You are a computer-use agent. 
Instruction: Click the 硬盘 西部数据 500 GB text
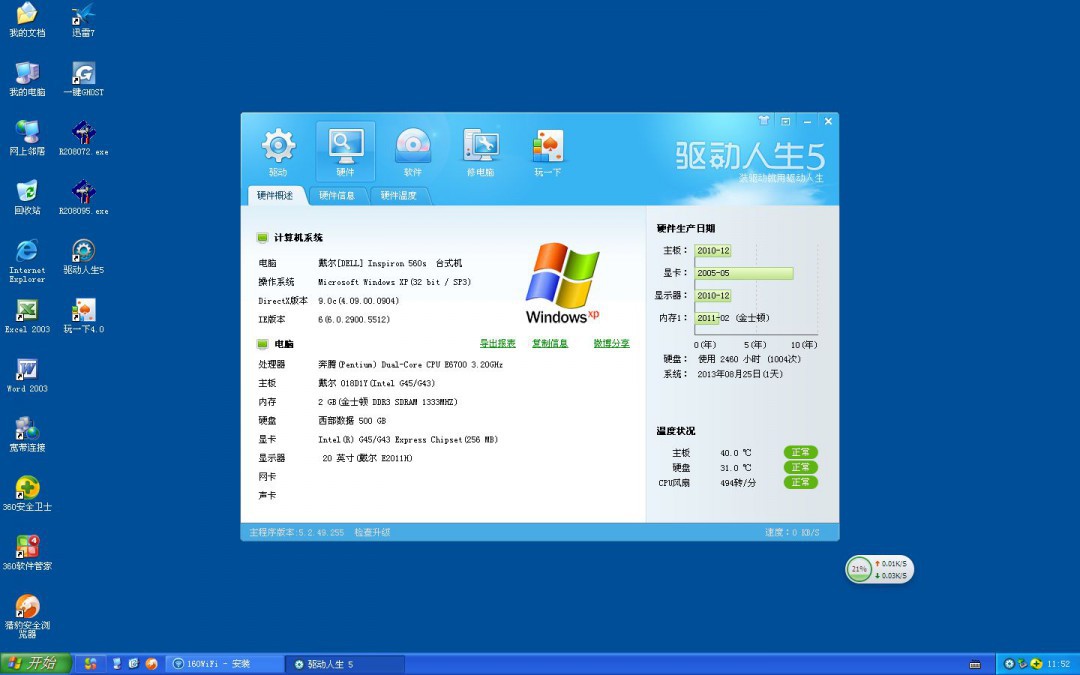click(352, 421)
